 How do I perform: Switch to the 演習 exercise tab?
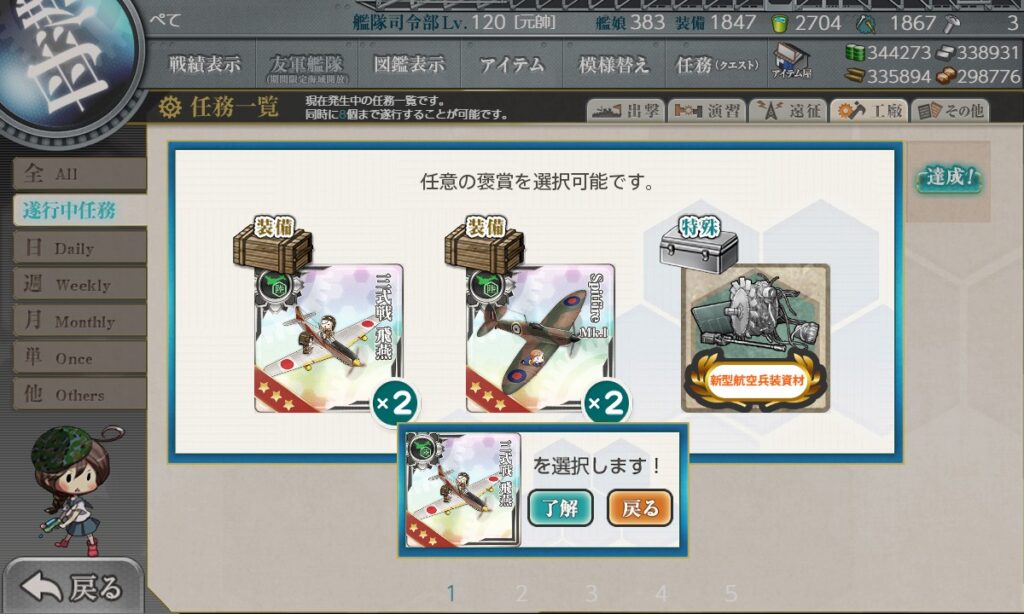click(707, 110)
